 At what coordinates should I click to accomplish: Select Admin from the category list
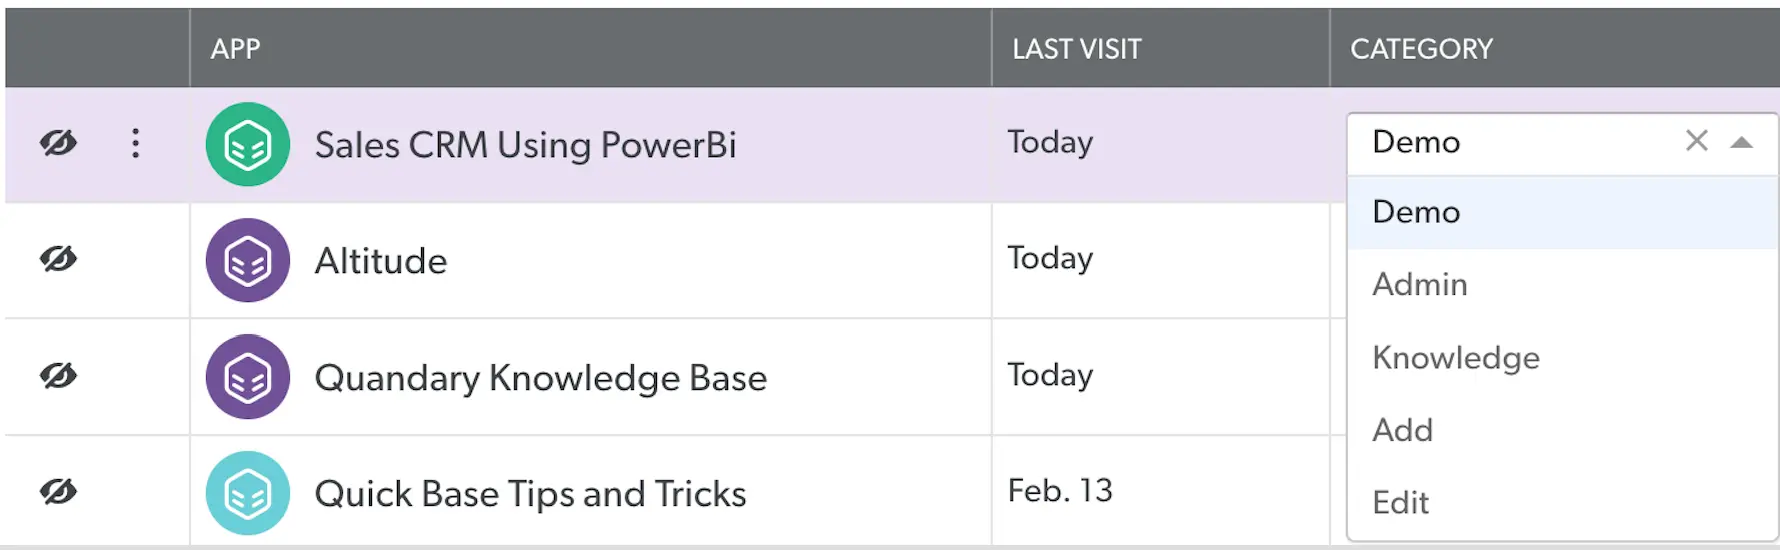1419,285
